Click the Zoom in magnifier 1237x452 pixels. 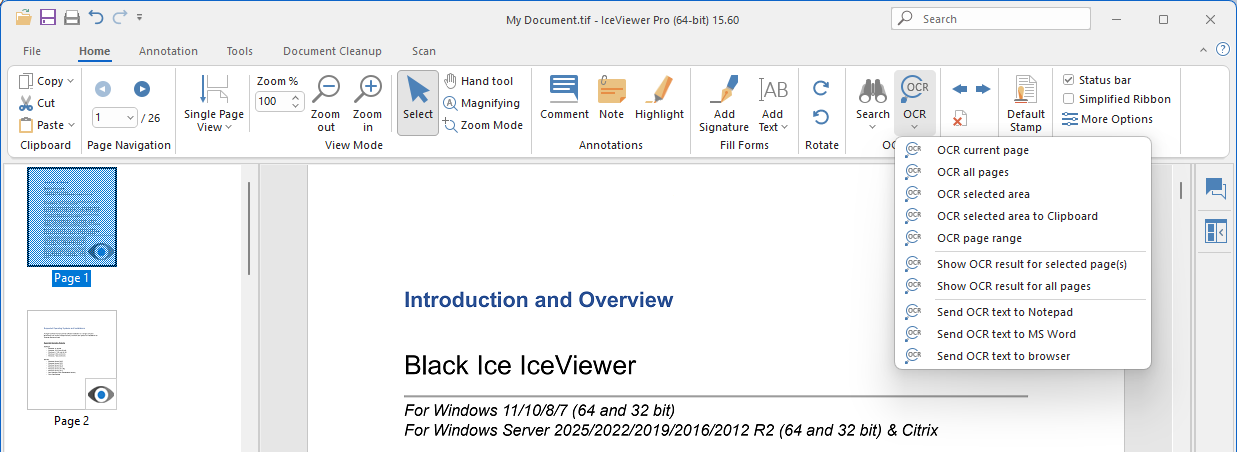[x=368, y=103]
